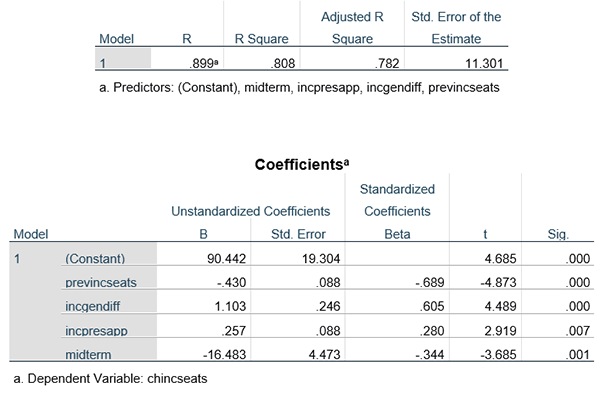Click incgendiff B value 1.103
The image size is (600, 399).
coord(230,306)
